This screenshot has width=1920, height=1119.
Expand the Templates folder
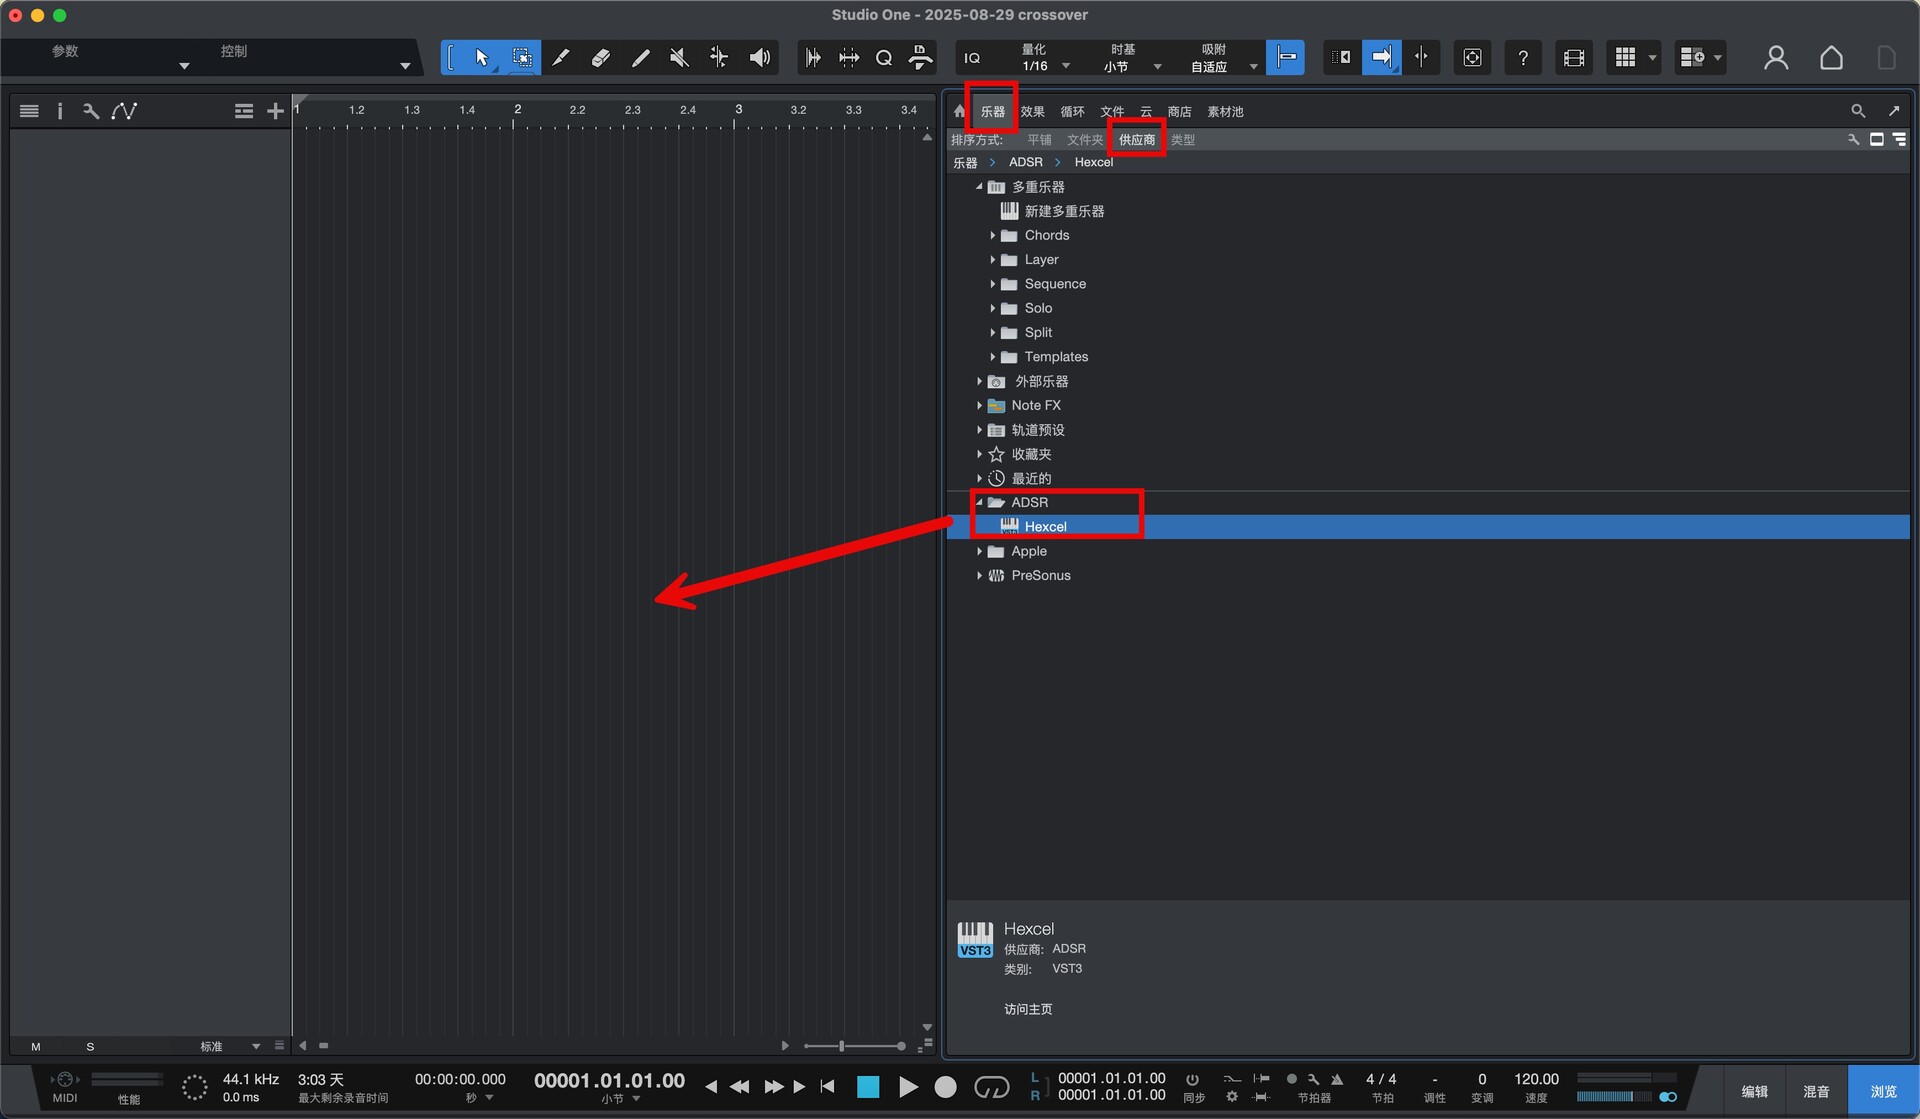pyautogui.click(x=992, y=357)
